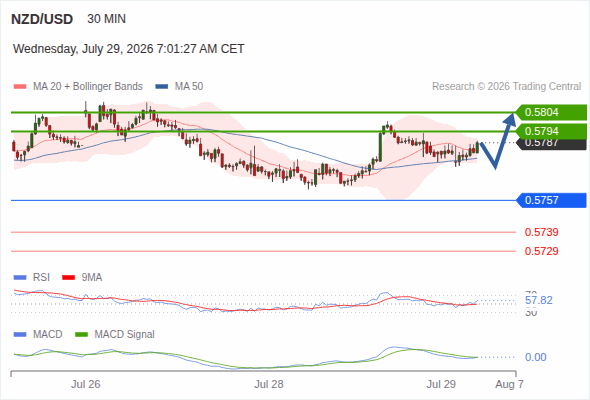Click the Jul 26 date axis label
The image size is (590, 400).
pyautogui.click(x=85, y=384)
